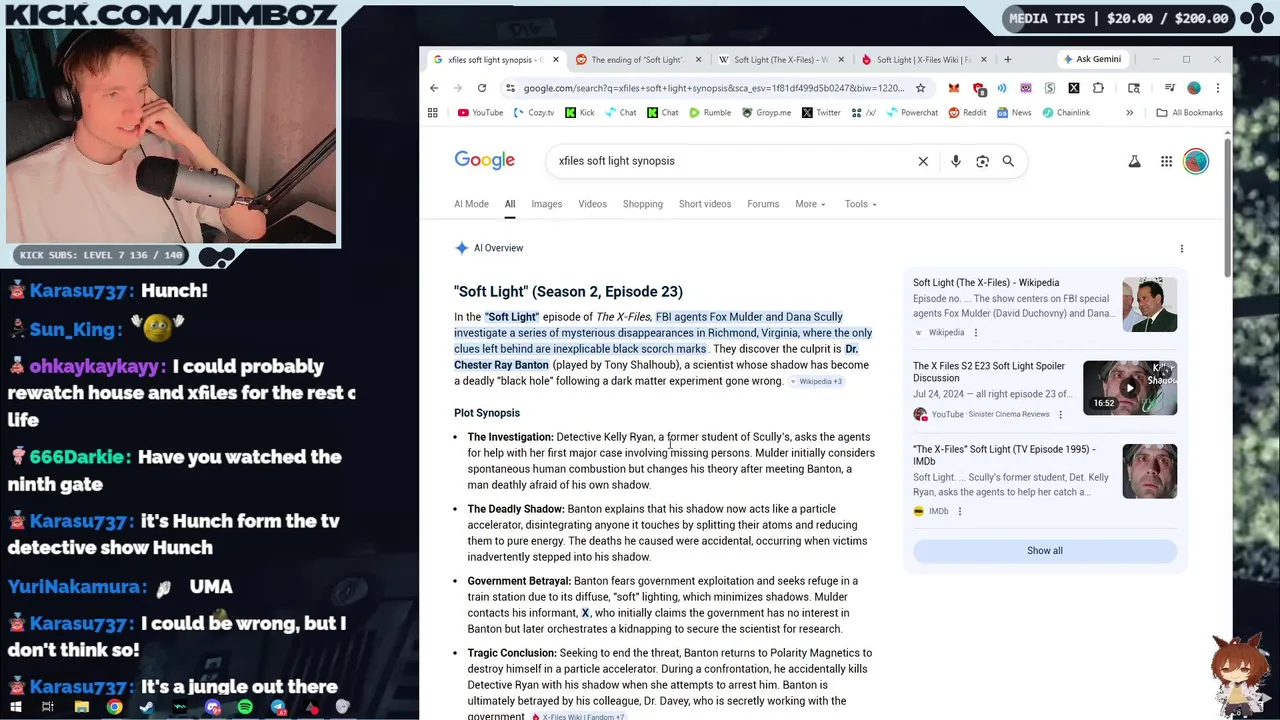Select the Short videos search tab
Image resolution: width=1280 pixels, height=720 pixels.
[705, 204]
